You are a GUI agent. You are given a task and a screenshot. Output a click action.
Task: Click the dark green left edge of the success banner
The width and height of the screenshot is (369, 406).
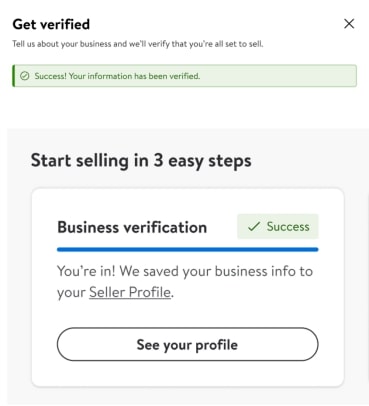coord(13,76)
